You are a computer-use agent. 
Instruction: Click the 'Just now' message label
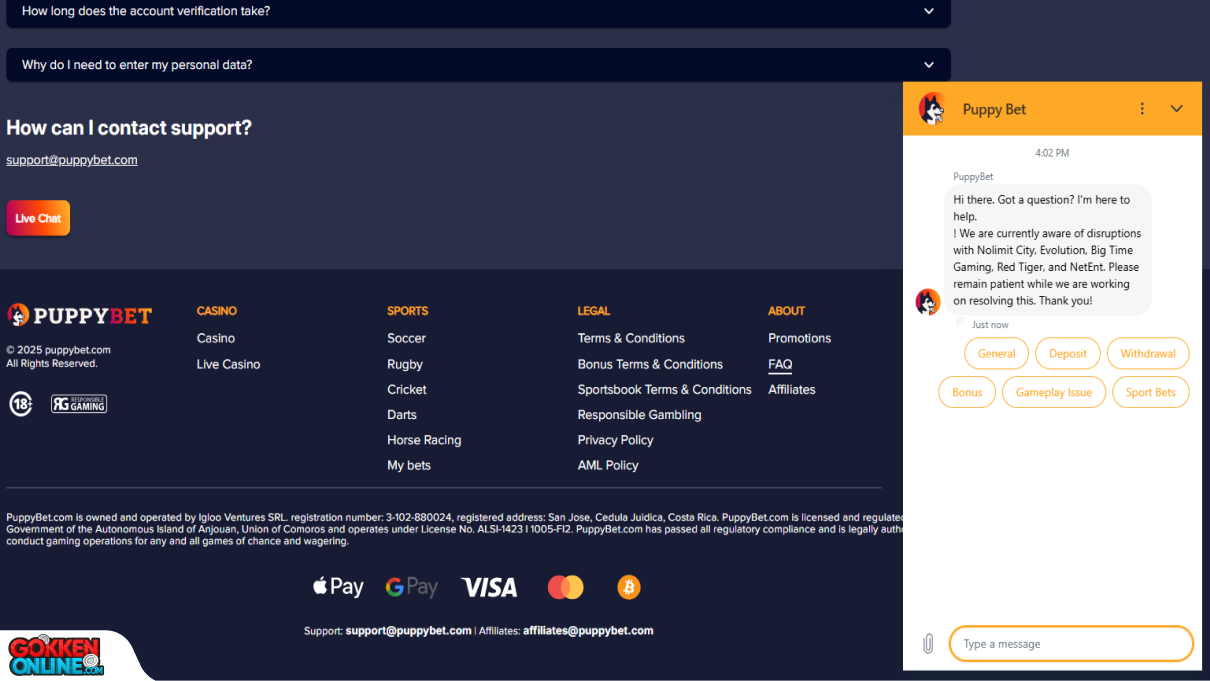pos(990,325)
